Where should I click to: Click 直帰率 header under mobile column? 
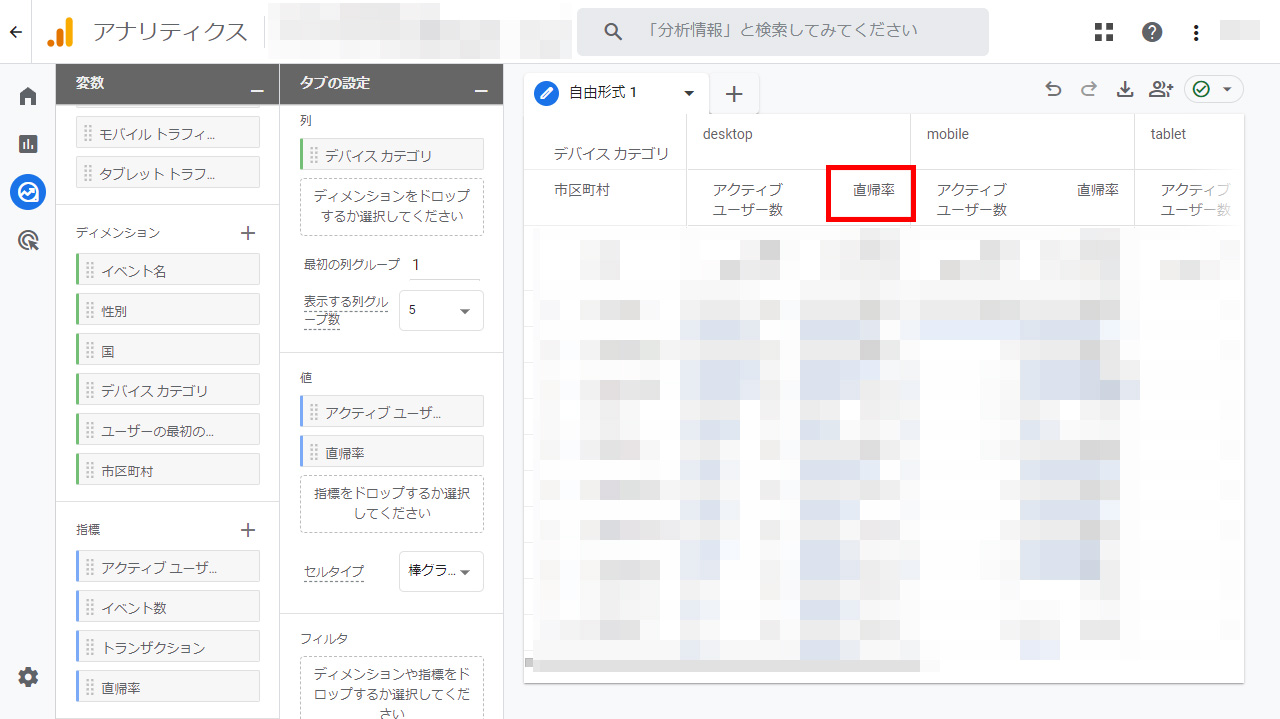(x=1097, y=190)
